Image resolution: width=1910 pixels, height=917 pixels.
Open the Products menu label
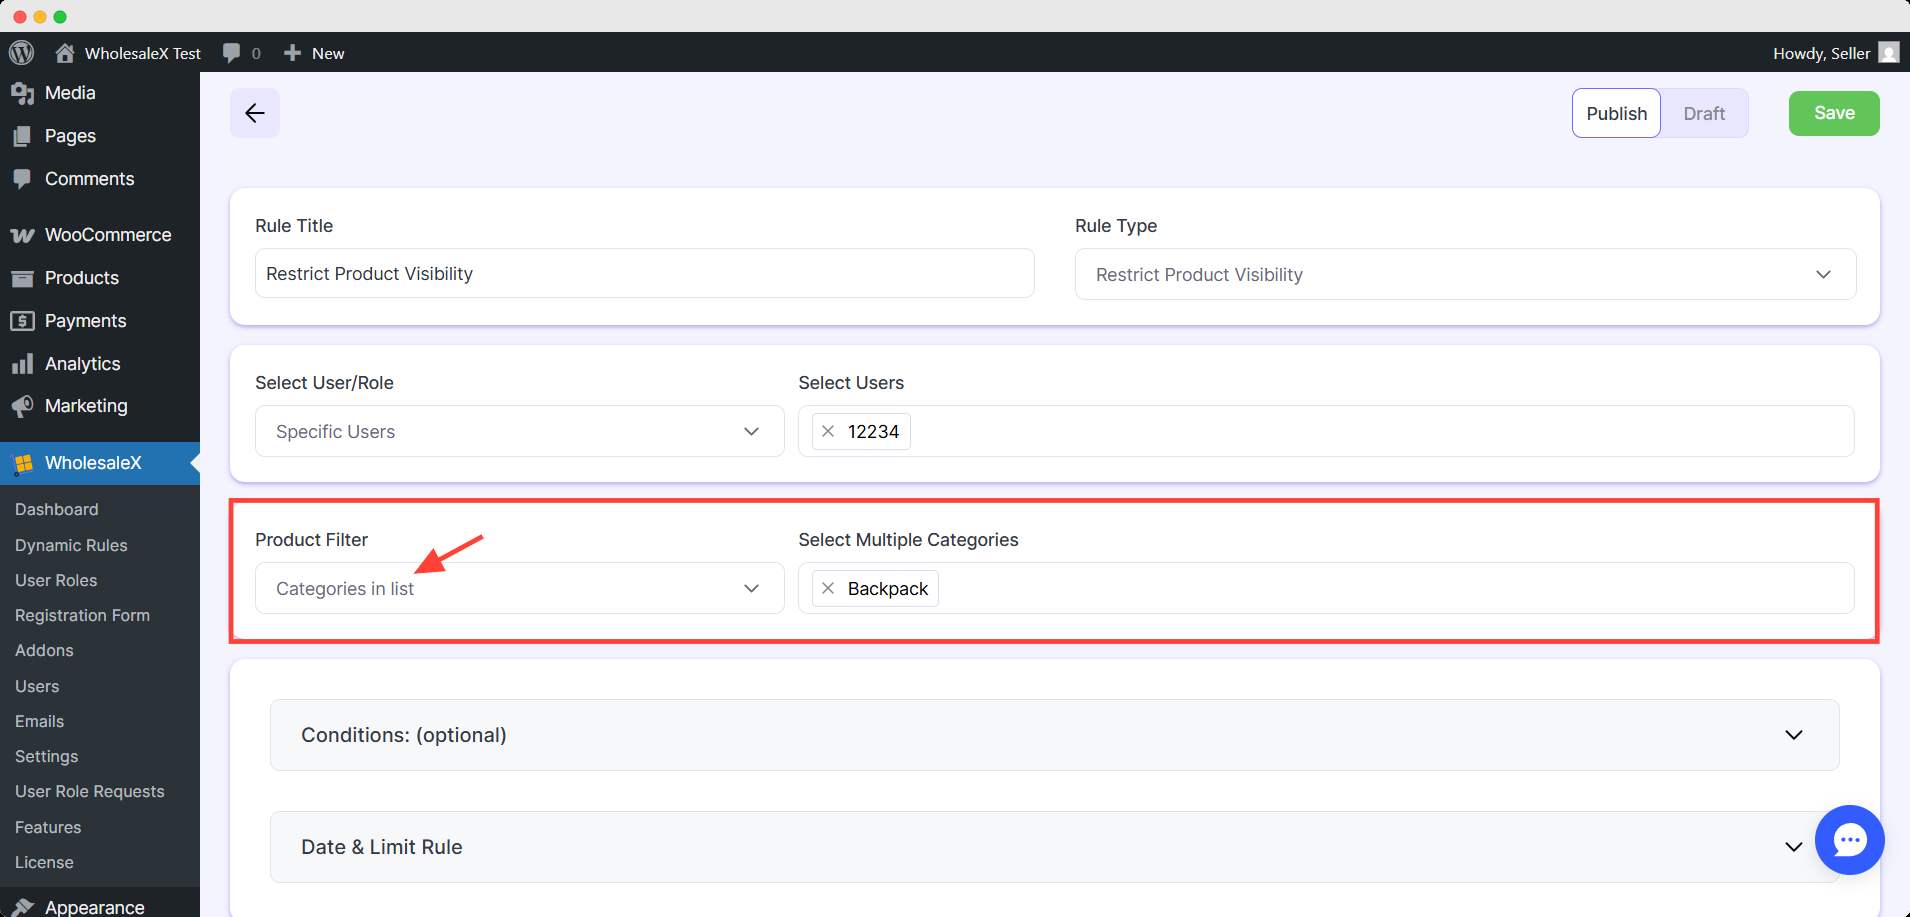[x=82, y=278]
